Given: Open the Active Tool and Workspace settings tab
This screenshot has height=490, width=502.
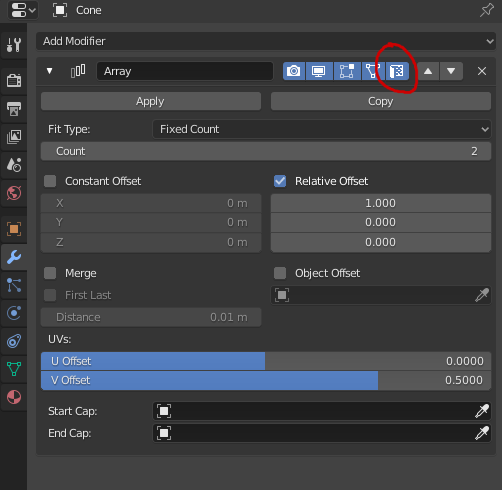Looking at the screenshot, I should click(14, 44).
